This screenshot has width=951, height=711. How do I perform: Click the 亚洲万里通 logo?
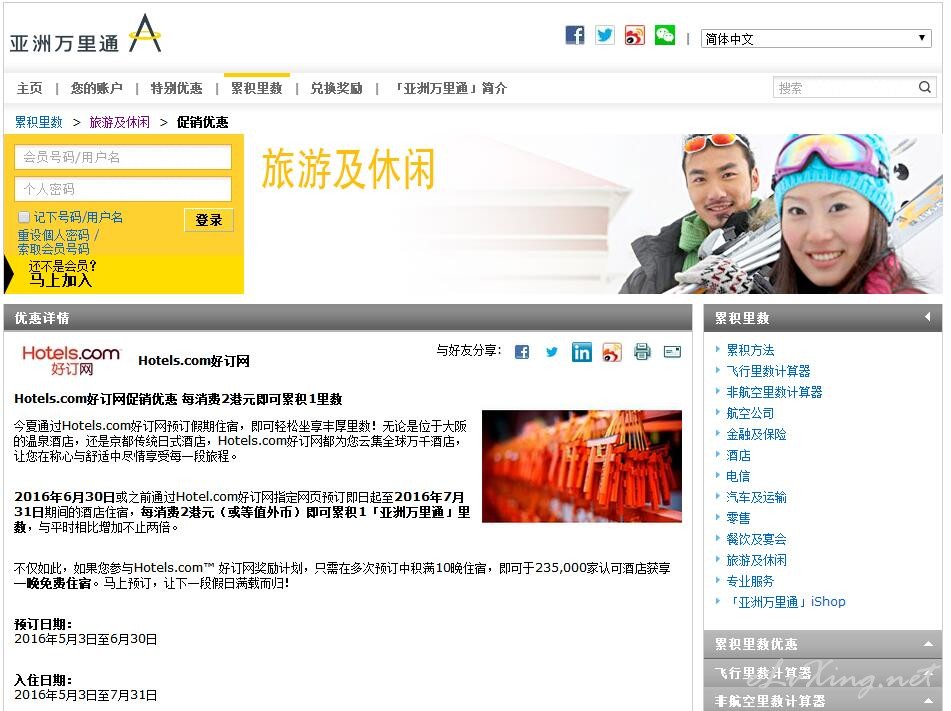coord(86,35)
